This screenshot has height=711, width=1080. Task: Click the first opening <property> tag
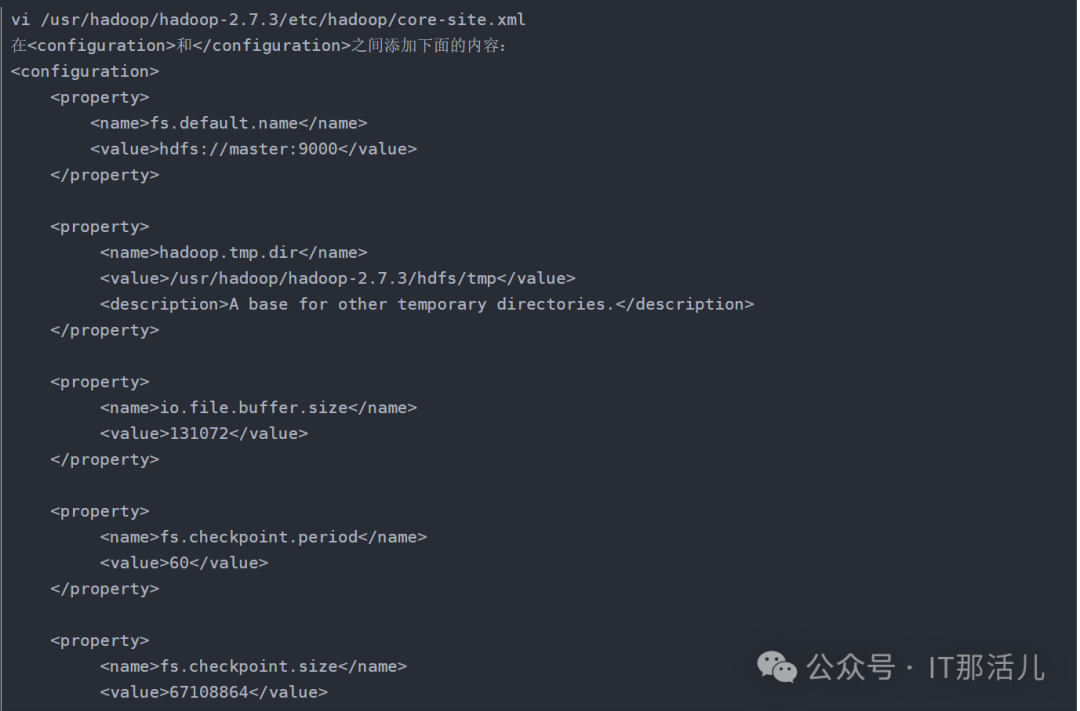(x=100, y=97)
